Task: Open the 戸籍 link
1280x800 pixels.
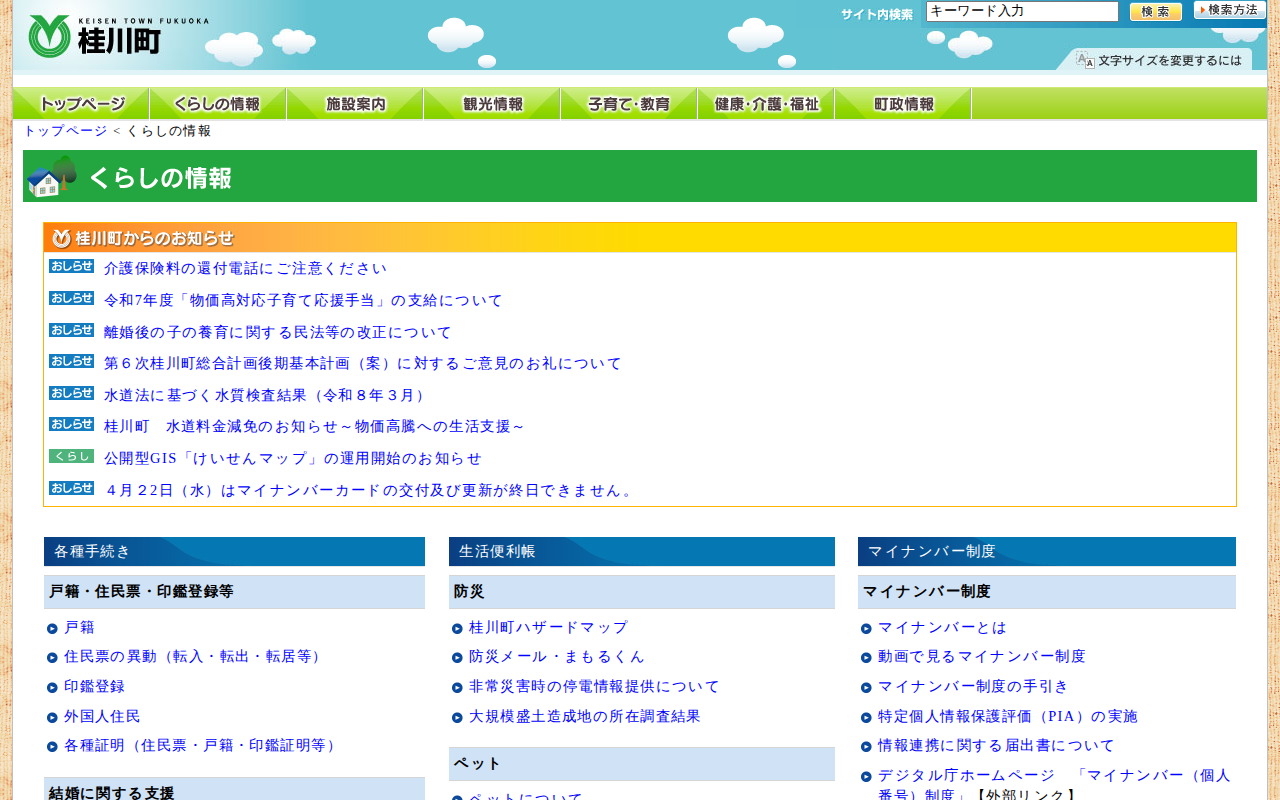Action: point(79,628)
